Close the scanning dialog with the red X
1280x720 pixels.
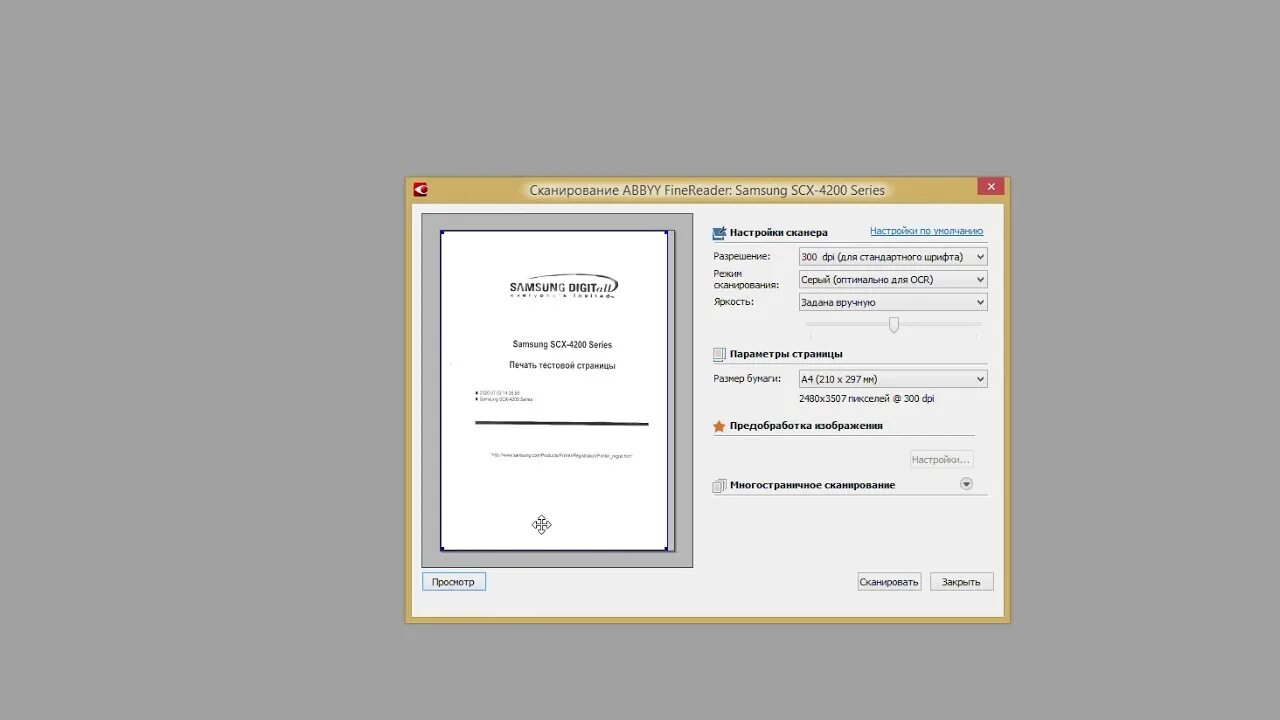(991, 187)
